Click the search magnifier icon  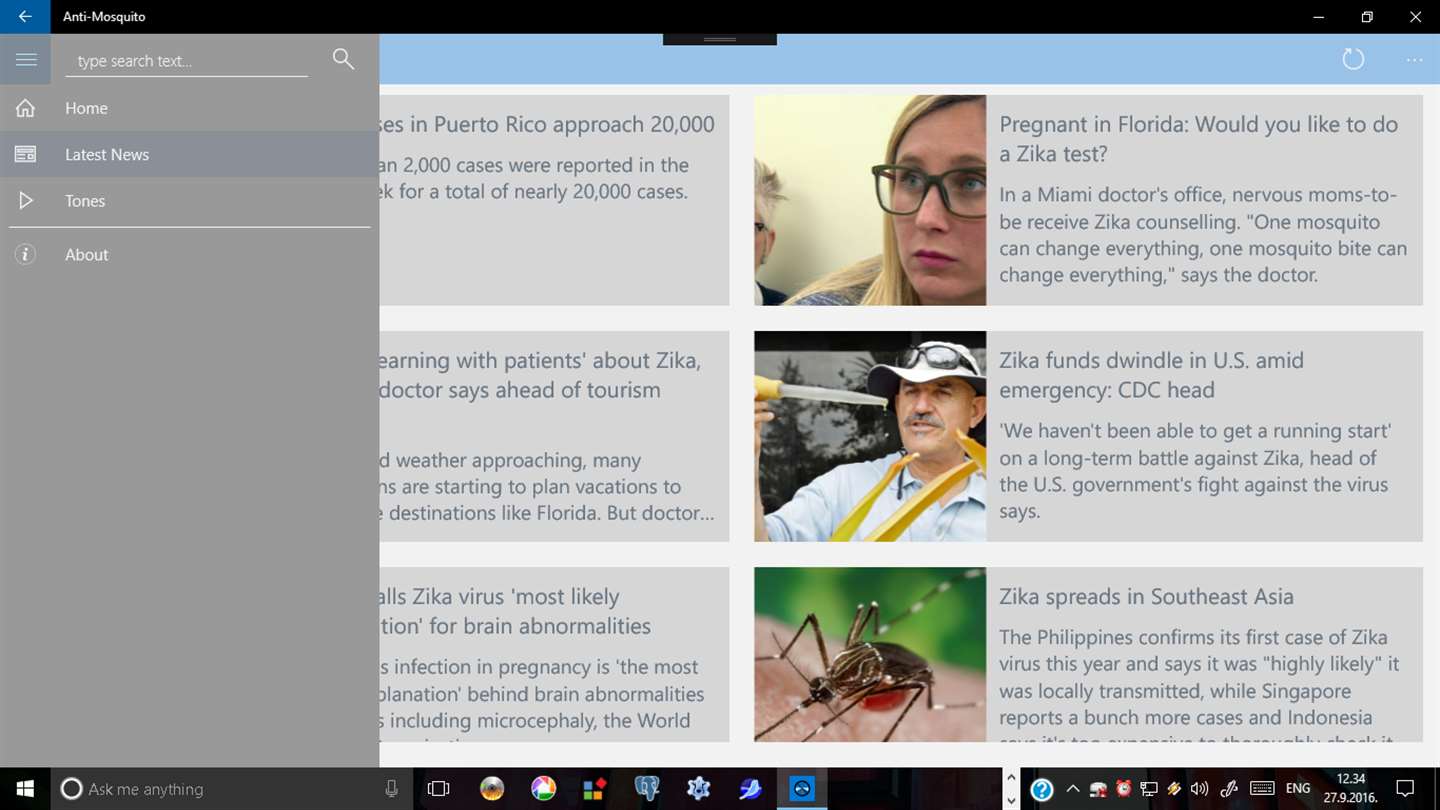[x=343, y=59]
